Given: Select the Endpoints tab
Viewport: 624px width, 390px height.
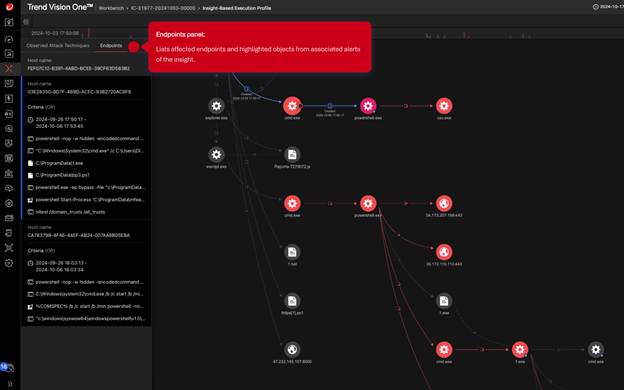Looking at the screenshot, I should (x=111, y=45).
